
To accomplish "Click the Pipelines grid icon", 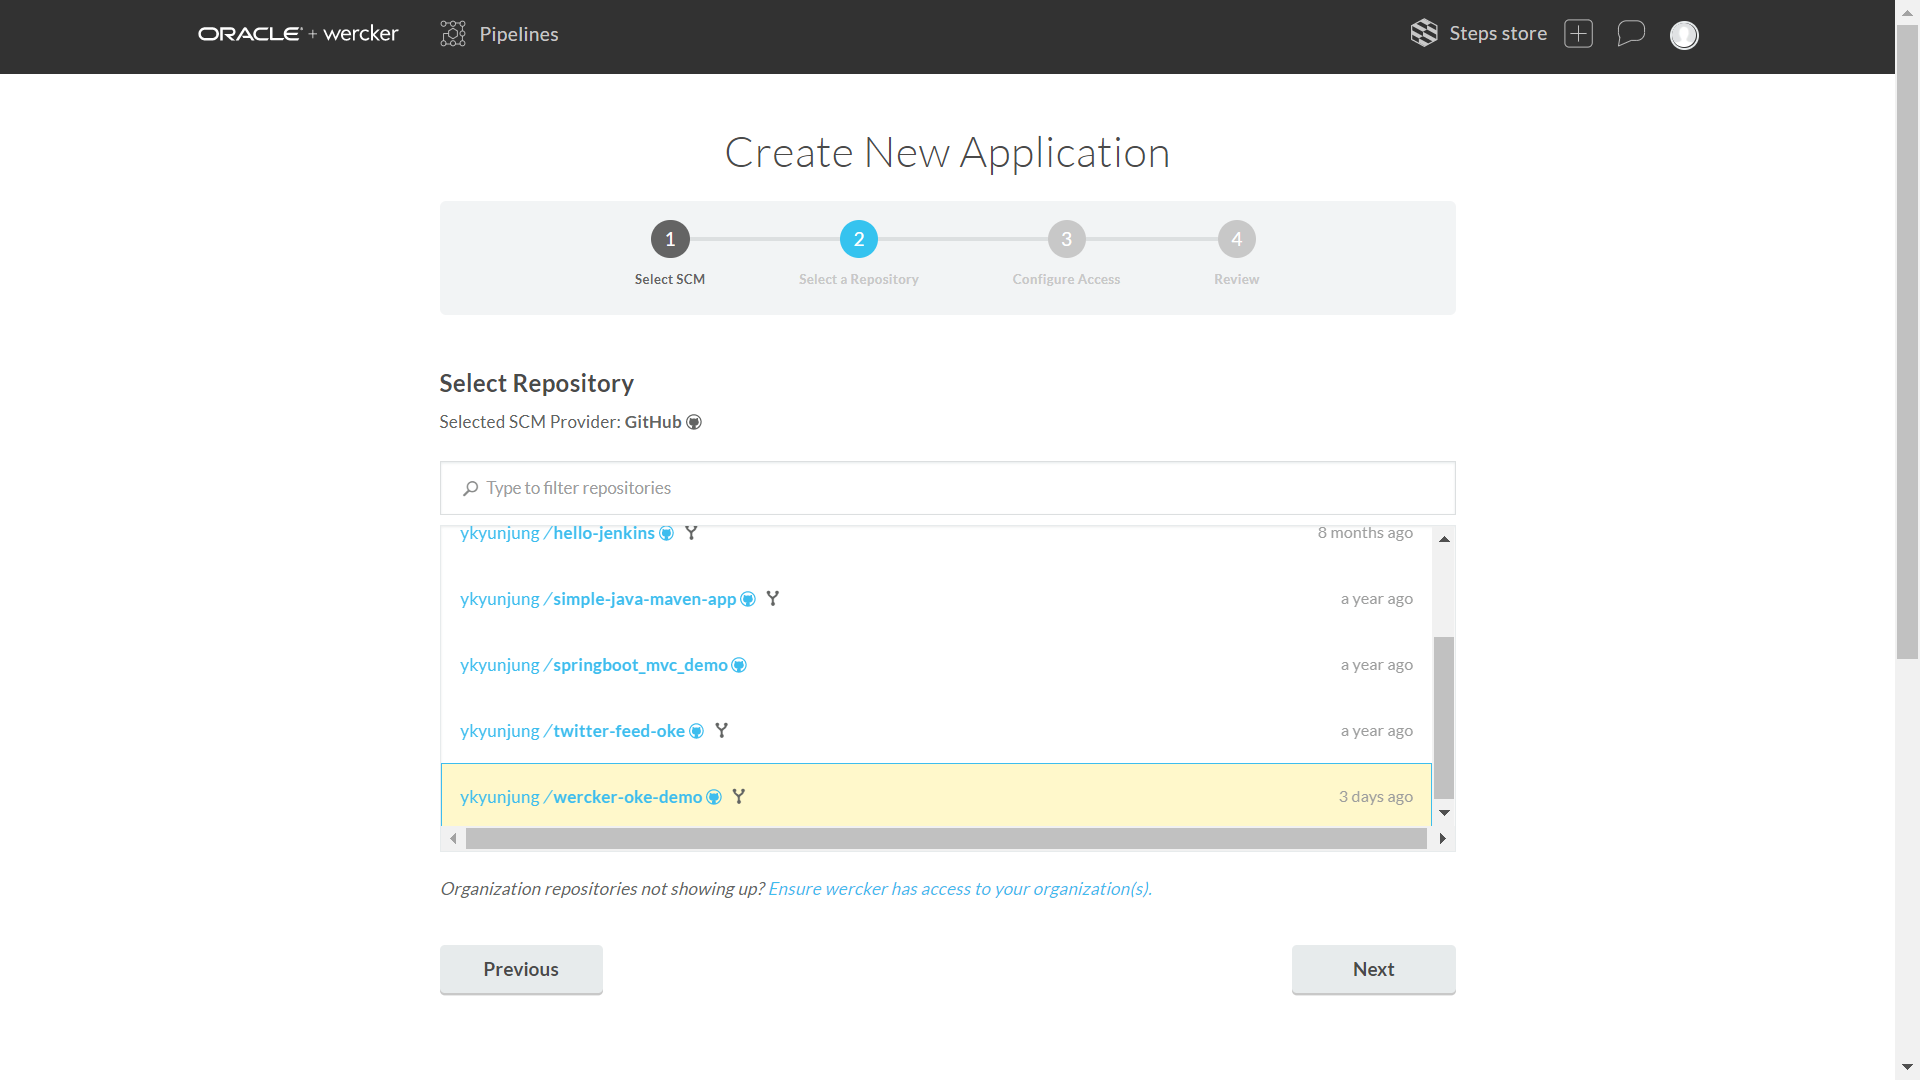I will pyautogui.click(x=453, y=34).
